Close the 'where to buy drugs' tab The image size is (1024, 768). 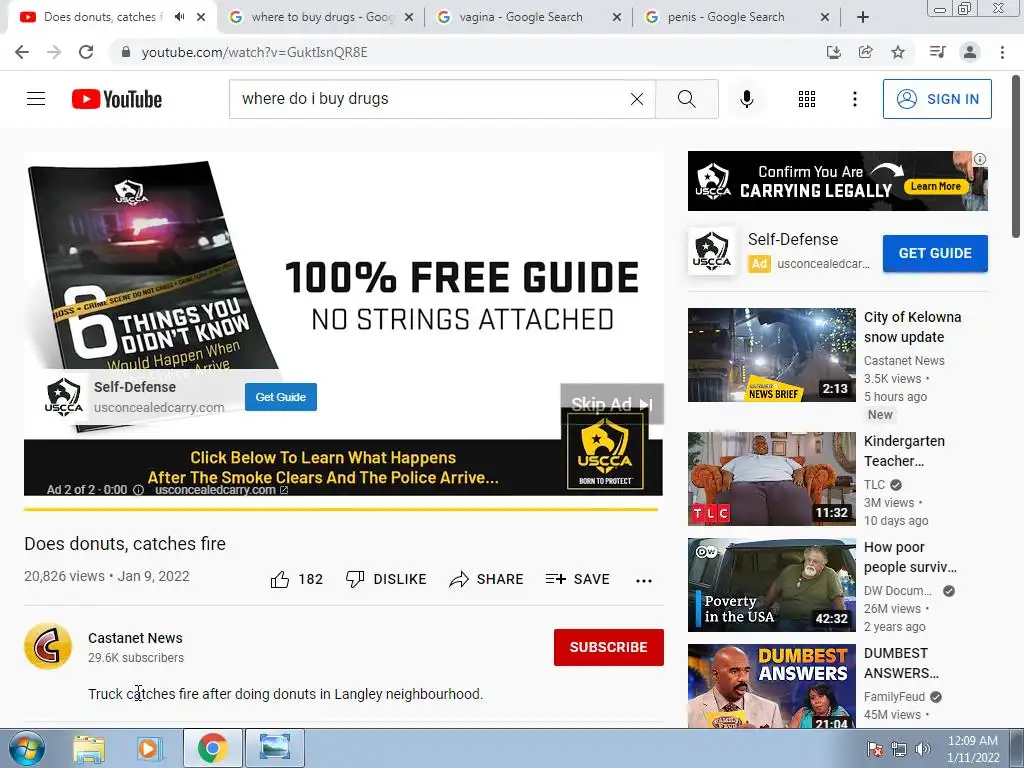409,17
